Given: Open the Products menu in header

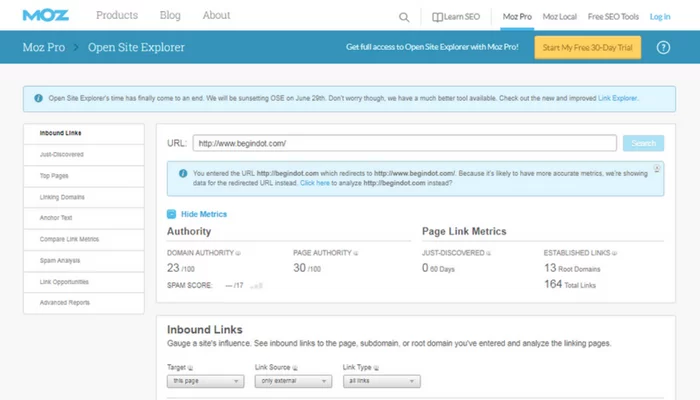Looking at the screenshot, I should point(117,16).
